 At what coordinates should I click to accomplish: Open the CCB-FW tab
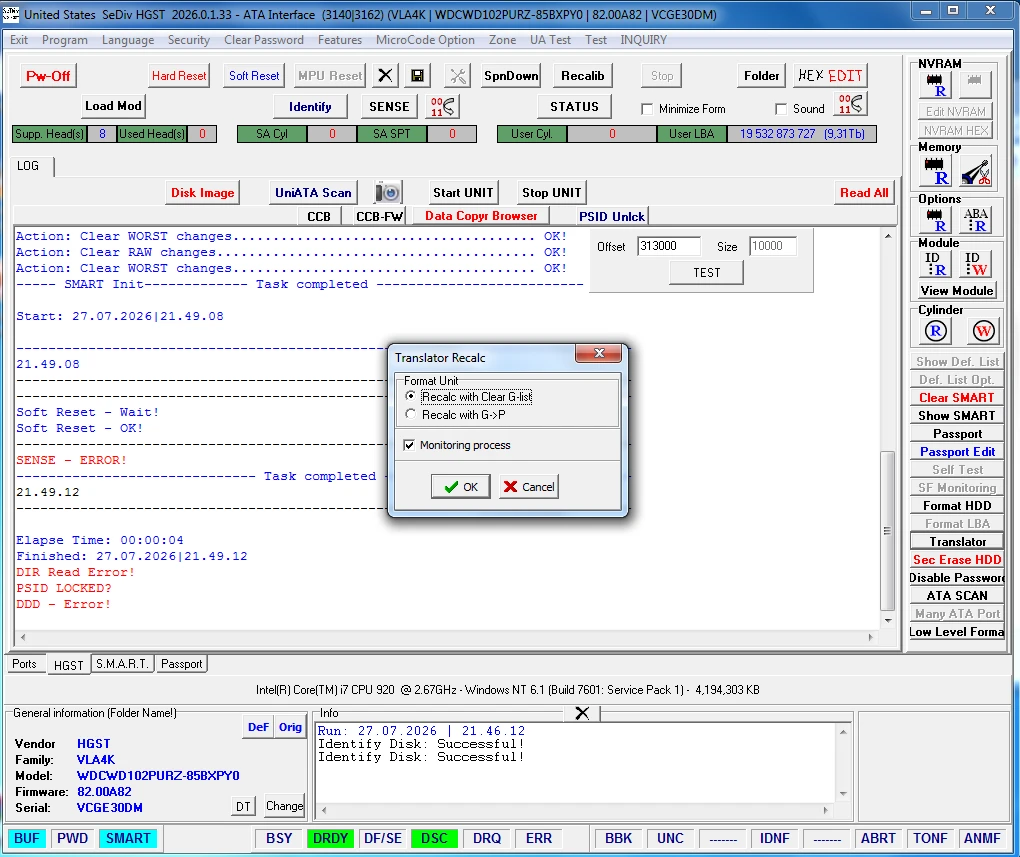(x=379, y=216)
